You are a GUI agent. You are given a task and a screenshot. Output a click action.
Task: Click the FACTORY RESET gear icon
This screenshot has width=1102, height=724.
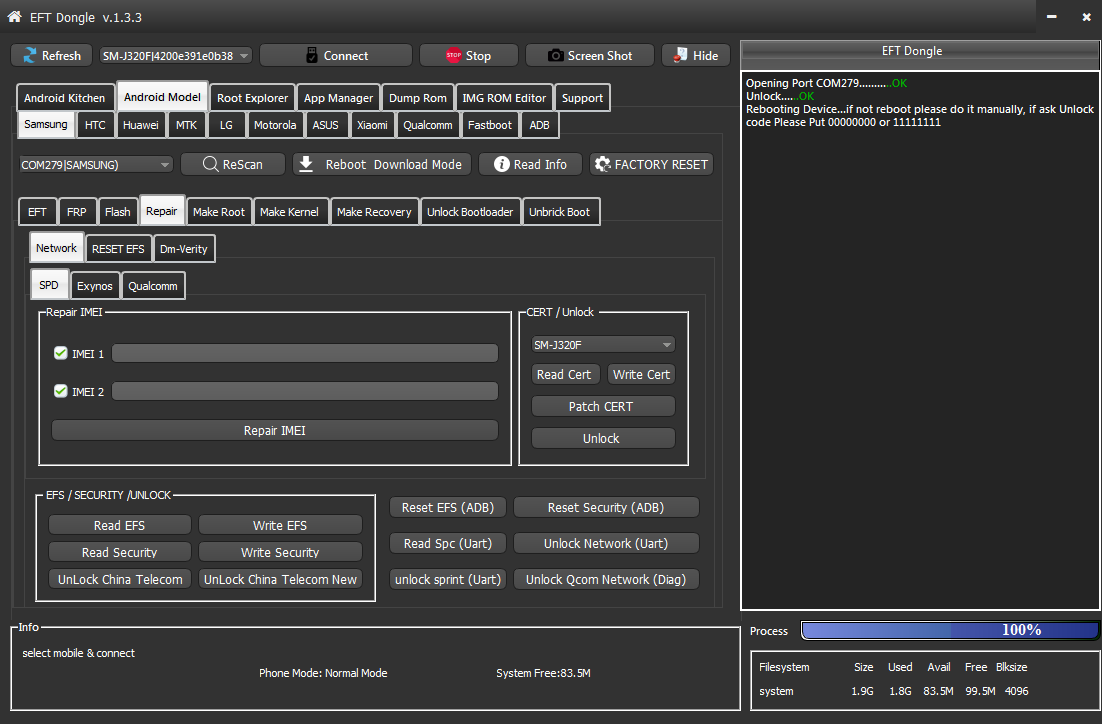pos(602,164)
